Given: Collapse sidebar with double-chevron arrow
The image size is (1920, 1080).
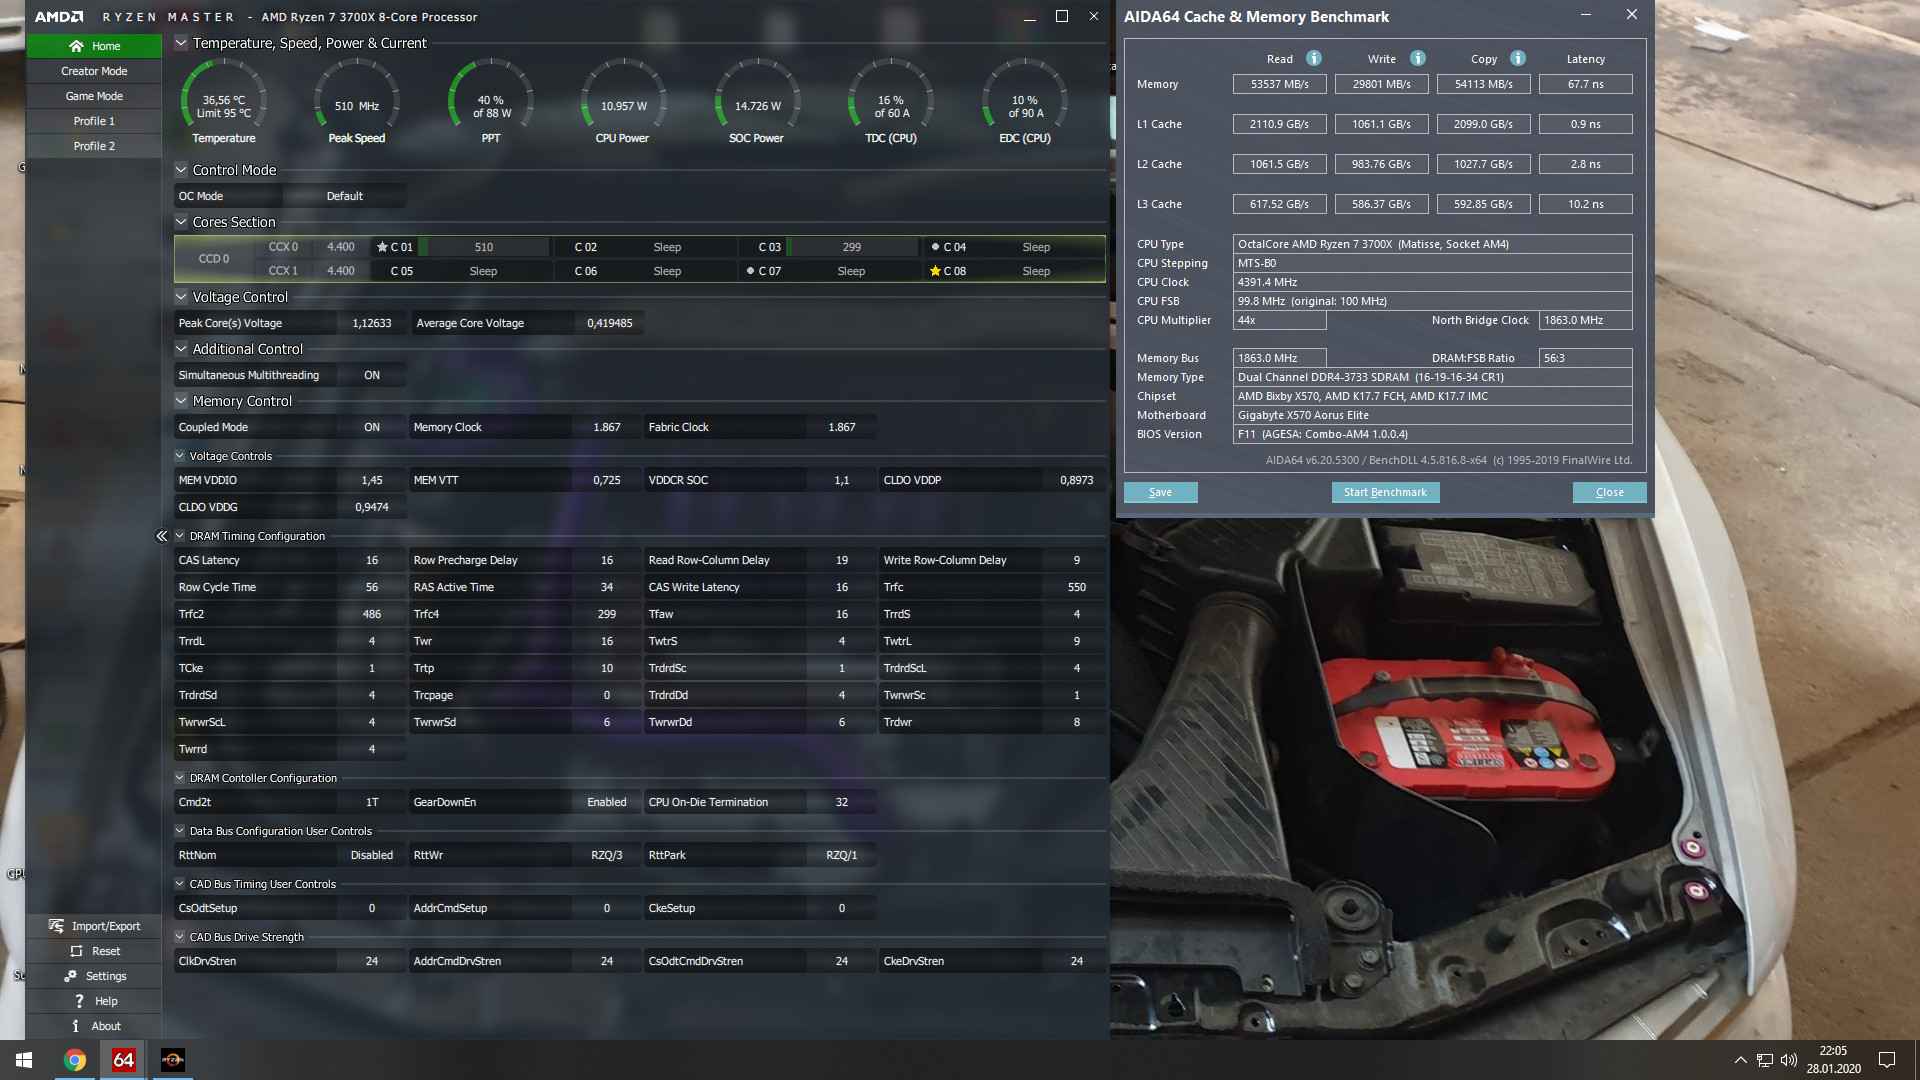Looking at the screenshot, I should (162, 536).
